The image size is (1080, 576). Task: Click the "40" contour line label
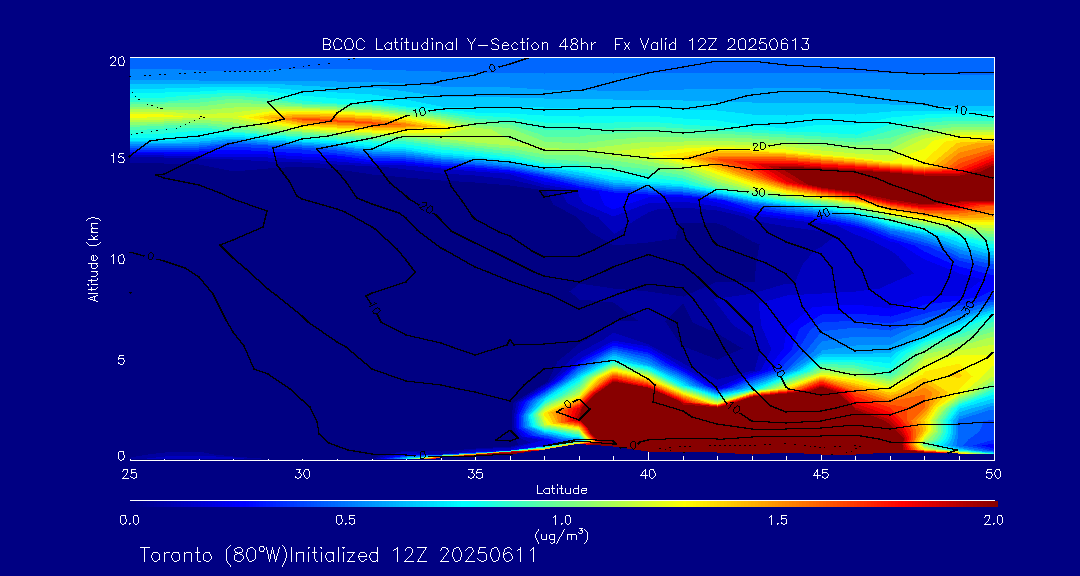coord(822,215)
